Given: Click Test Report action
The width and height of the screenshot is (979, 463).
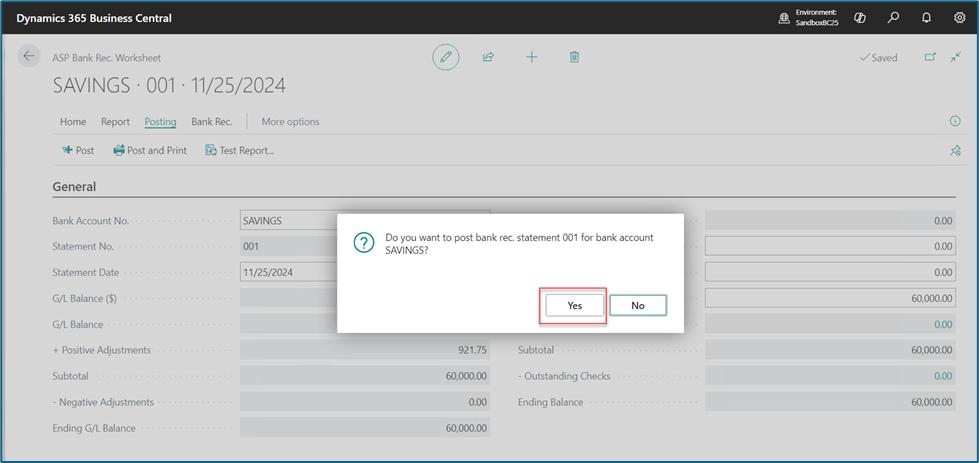Looking at the screenshot, I should [240, 150].
